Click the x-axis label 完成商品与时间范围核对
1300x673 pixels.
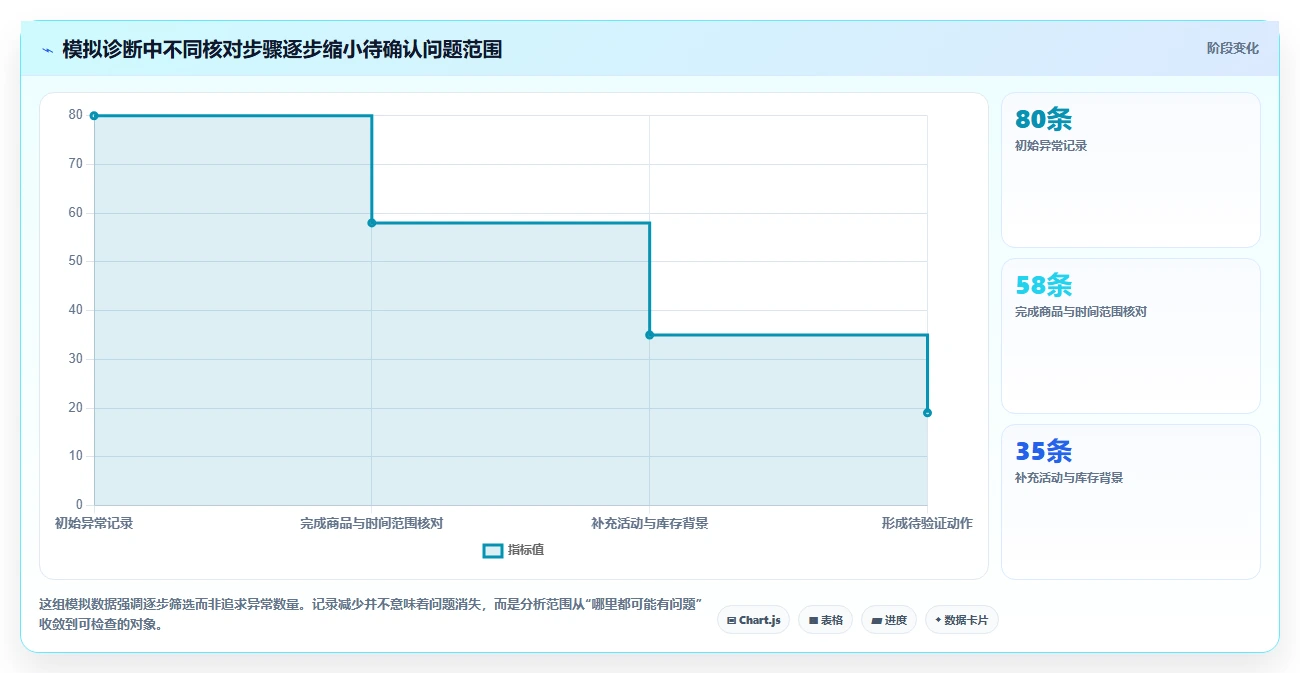click(372, 523)
